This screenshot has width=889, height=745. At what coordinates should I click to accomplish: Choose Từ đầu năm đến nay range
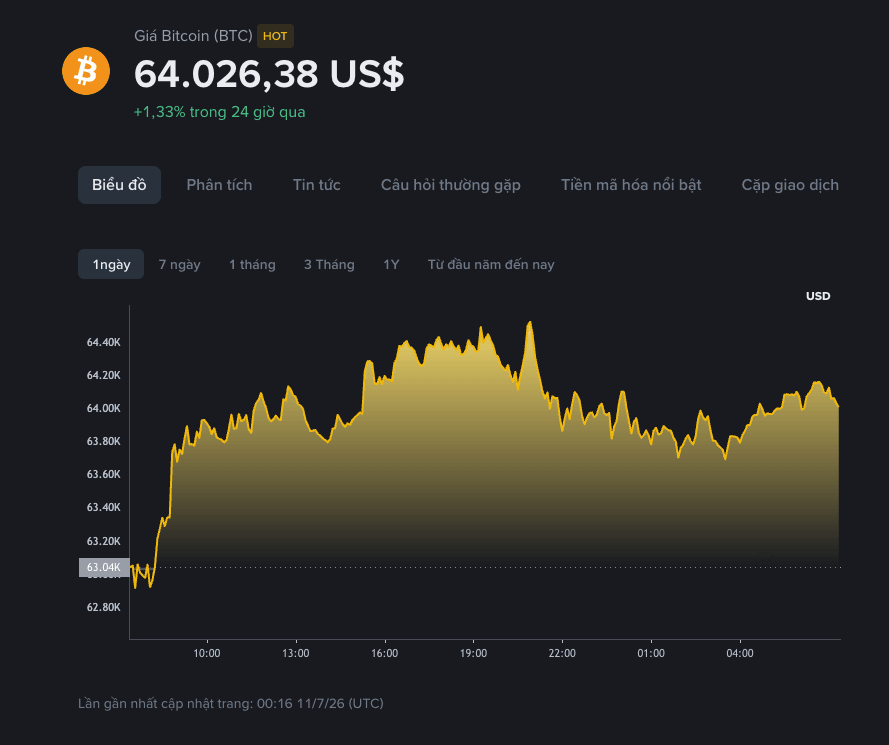[x=491, y=265]
